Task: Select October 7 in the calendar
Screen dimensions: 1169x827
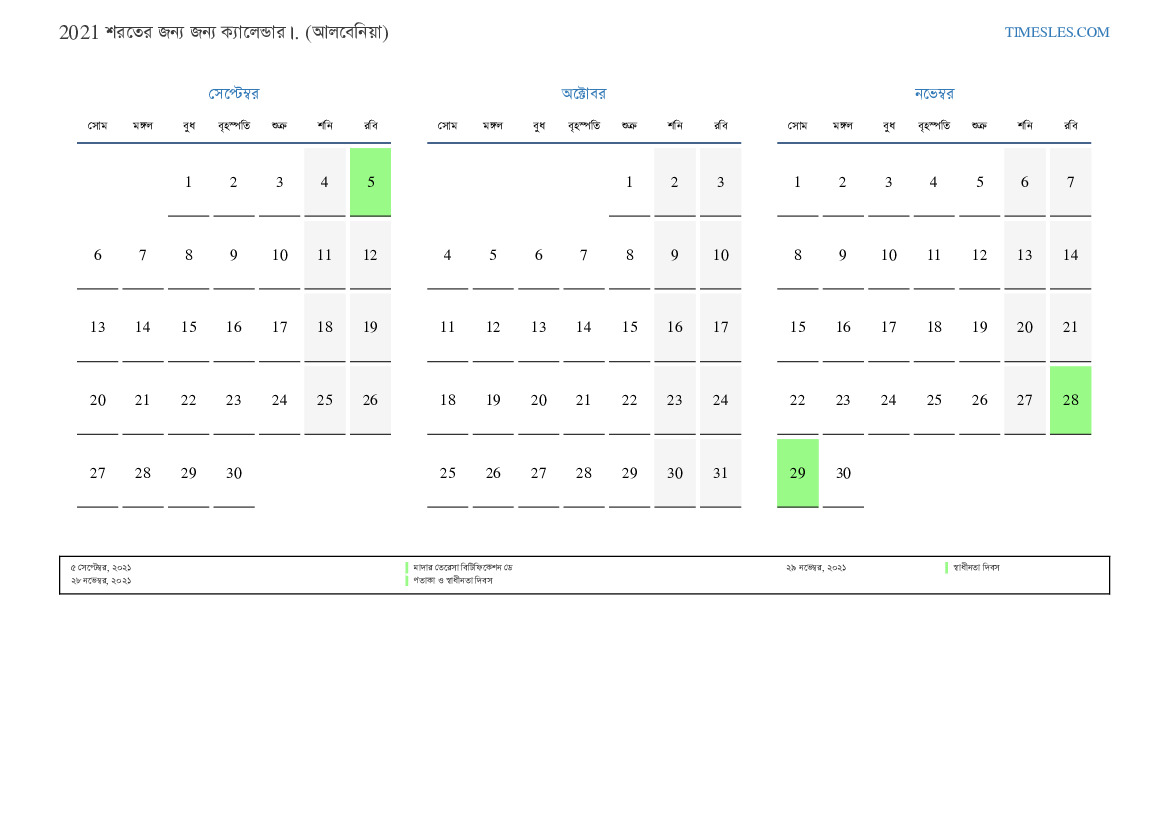Action: click(584, 255)
